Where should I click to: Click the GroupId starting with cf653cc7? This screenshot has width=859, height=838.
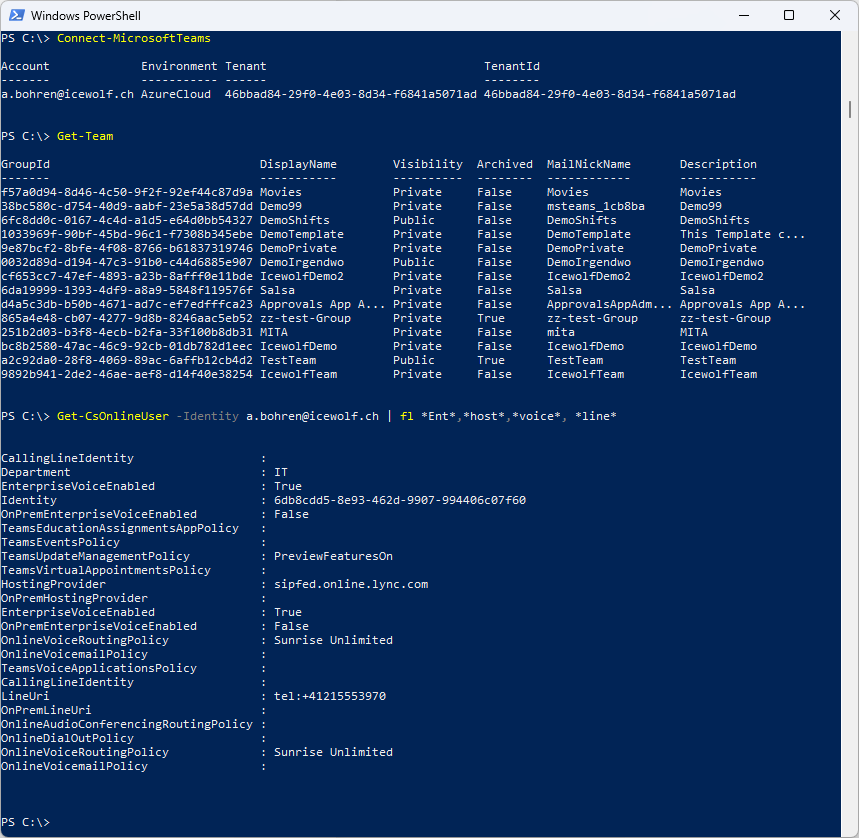point(127,277)
